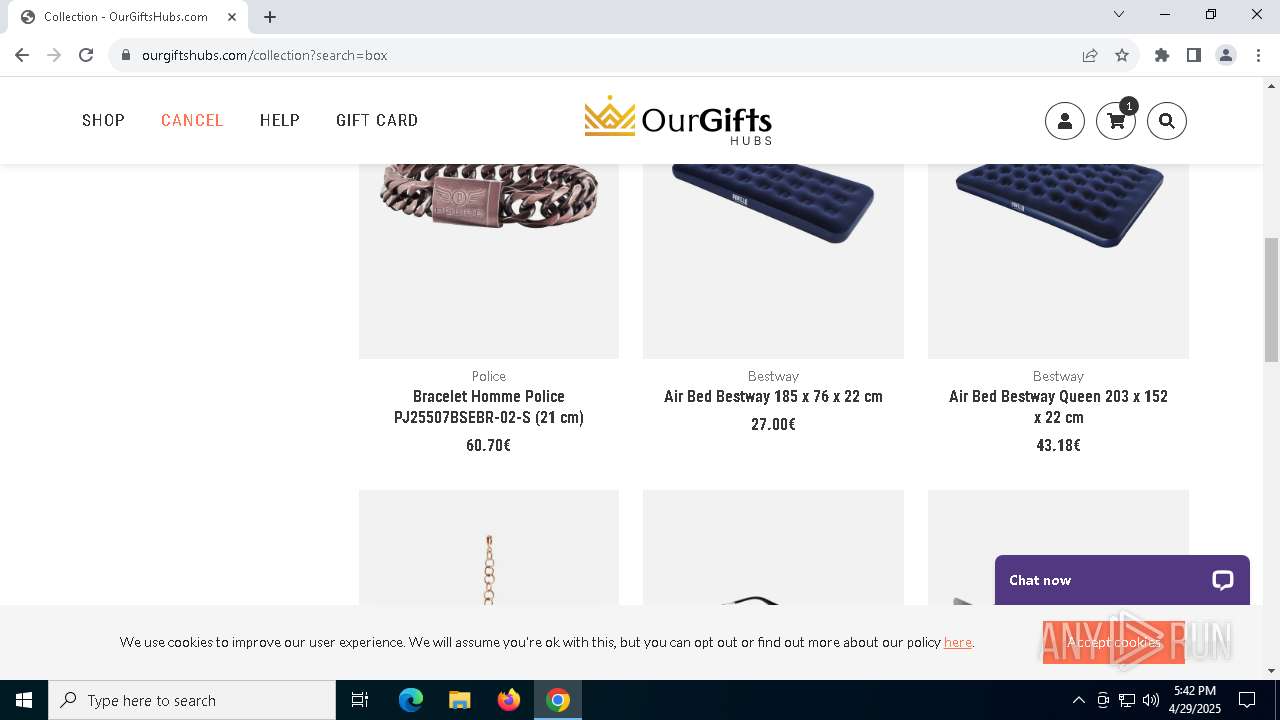Open Air Bed Bestway 185 x 76 product

[x=773, y=397]
